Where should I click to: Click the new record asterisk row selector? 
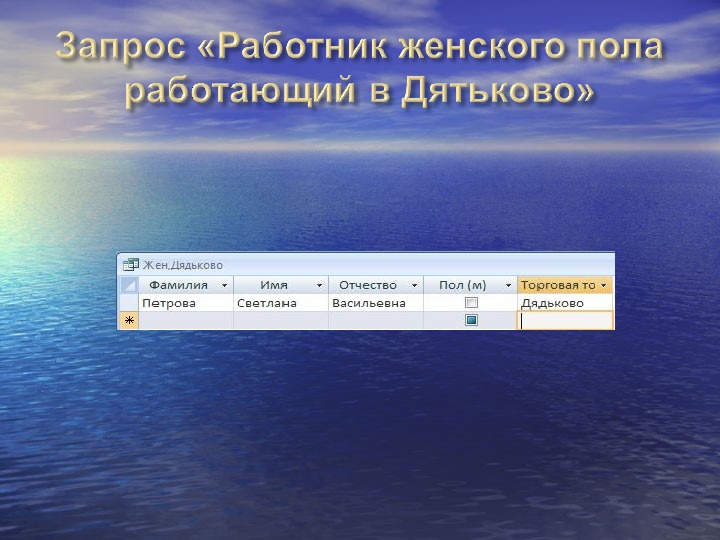tap(129, 321)
